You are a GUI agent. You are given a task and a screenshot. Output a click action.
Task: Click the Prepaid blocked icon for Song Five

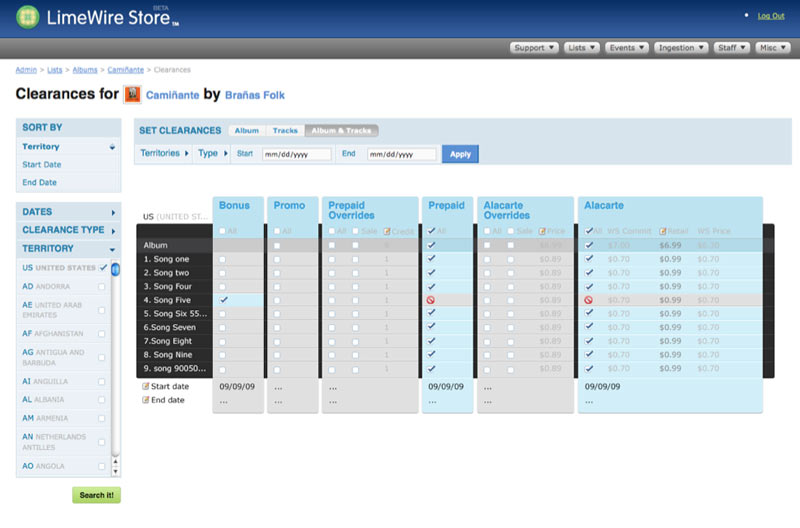click(431, 300)
